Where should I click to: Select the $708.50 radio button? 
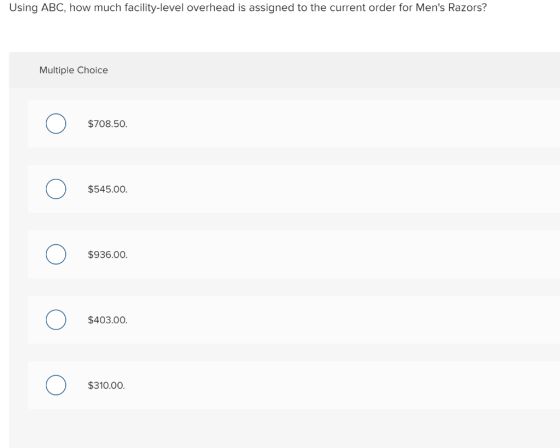(56, 124)
